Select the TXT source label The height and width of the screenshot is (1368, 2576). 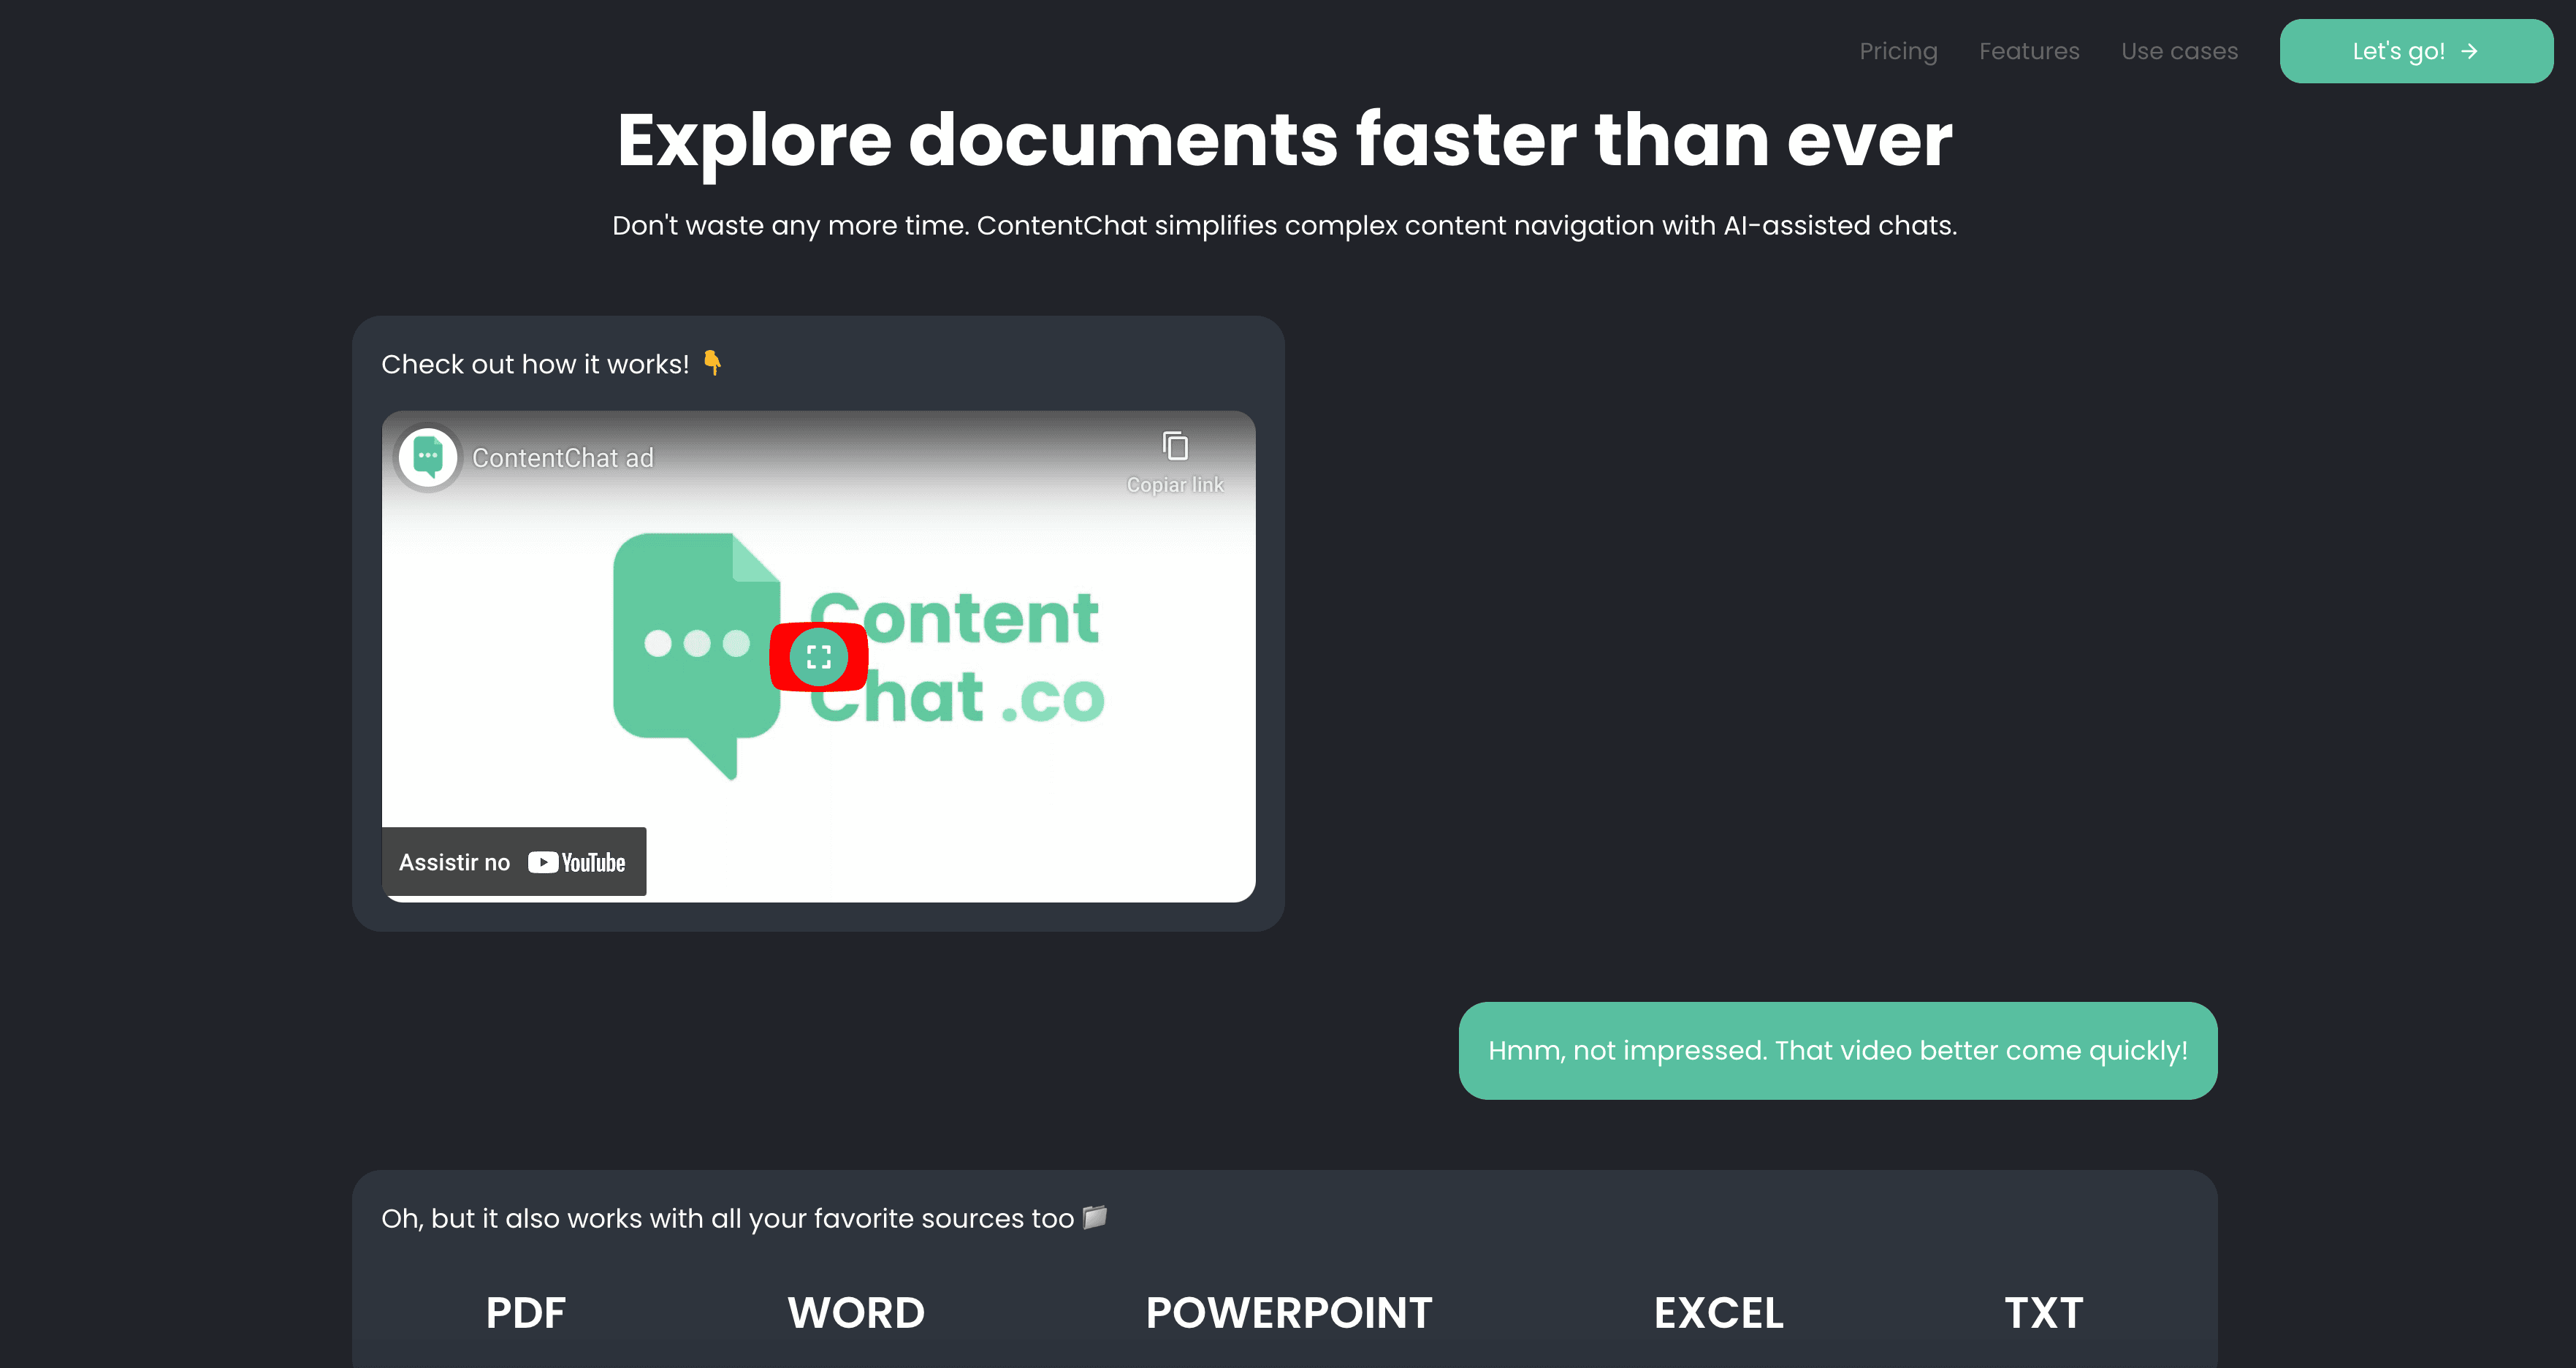[x=2044, y=1313]
